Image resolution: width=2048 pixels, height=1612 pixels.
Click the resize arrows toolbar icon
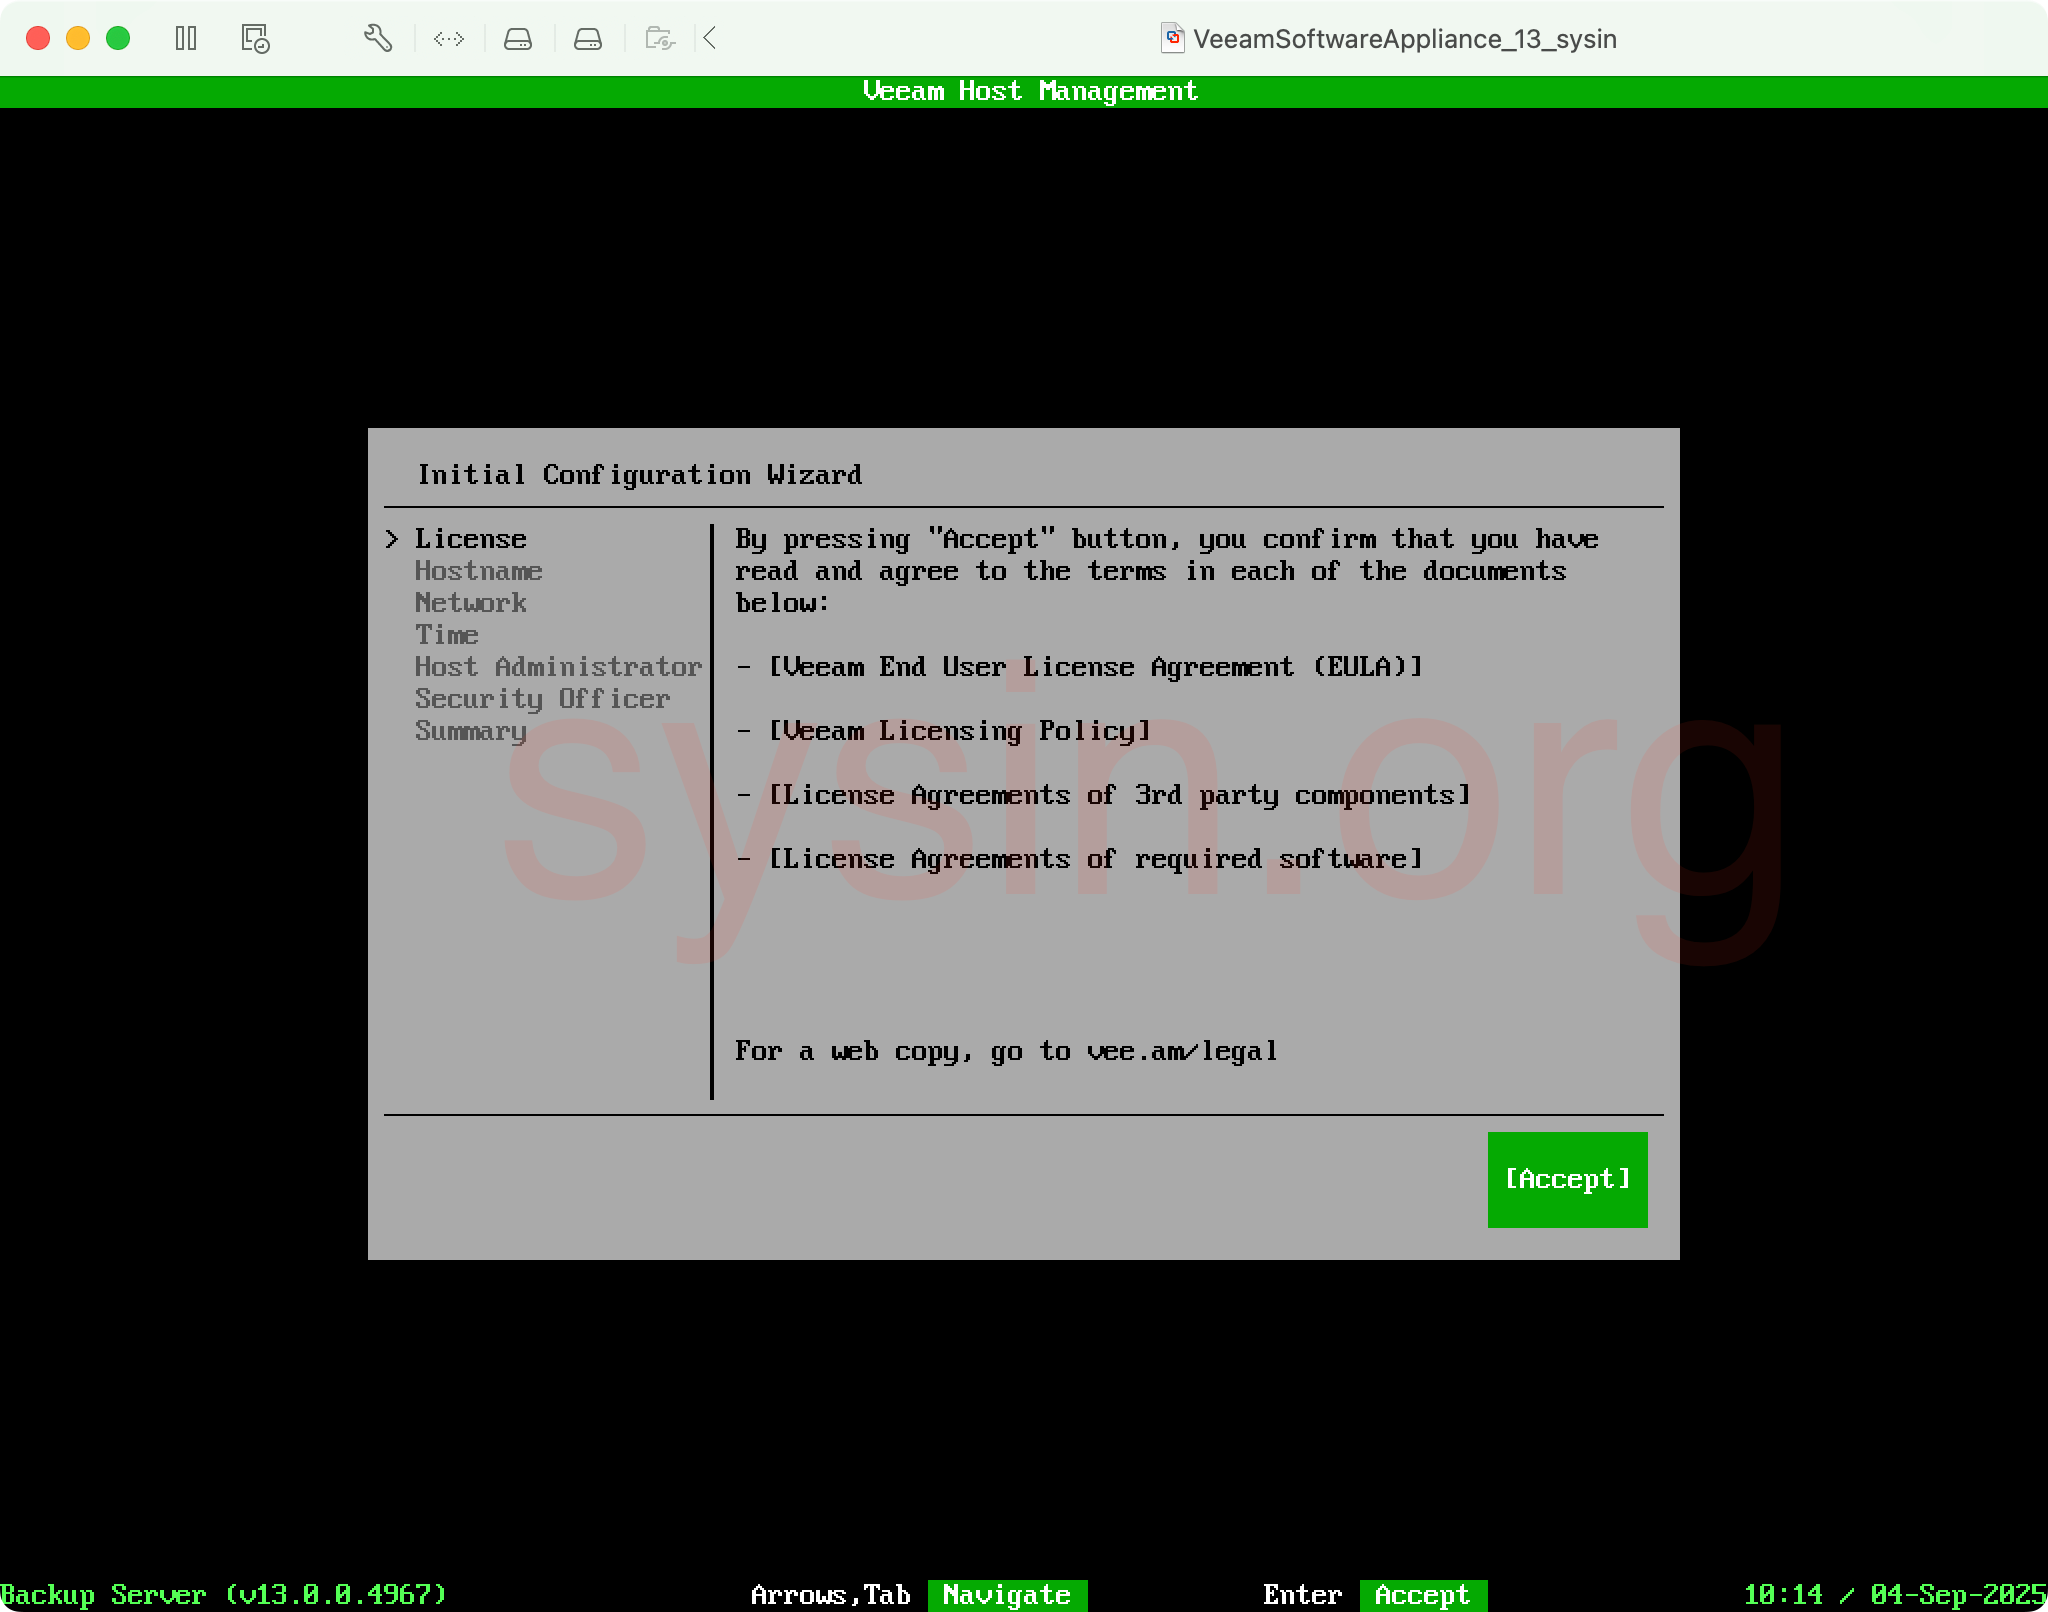pyautogui.click(x=448, y=39)
